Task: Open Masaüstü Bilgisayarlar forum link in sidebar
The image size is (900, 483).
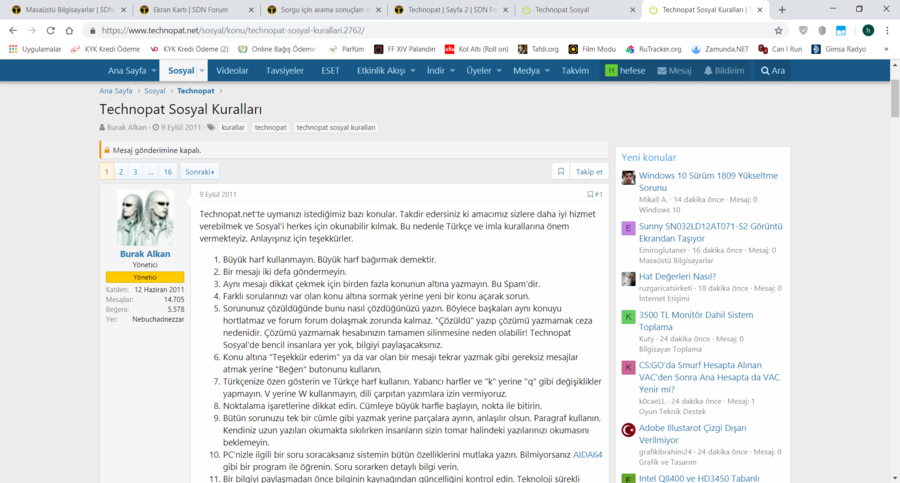Action: pyautogui.click(x=676, y=261)
